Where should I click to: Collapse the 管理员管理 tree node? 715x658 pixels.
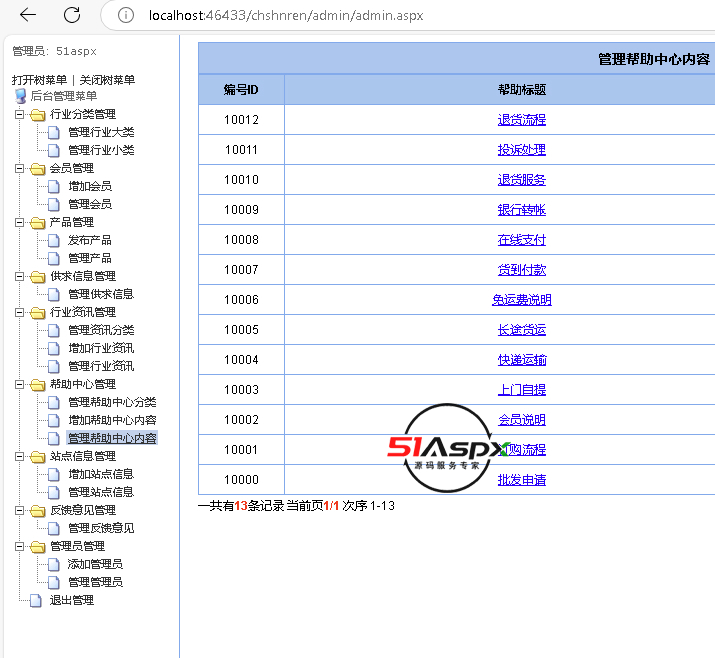(x=19, y=546)
